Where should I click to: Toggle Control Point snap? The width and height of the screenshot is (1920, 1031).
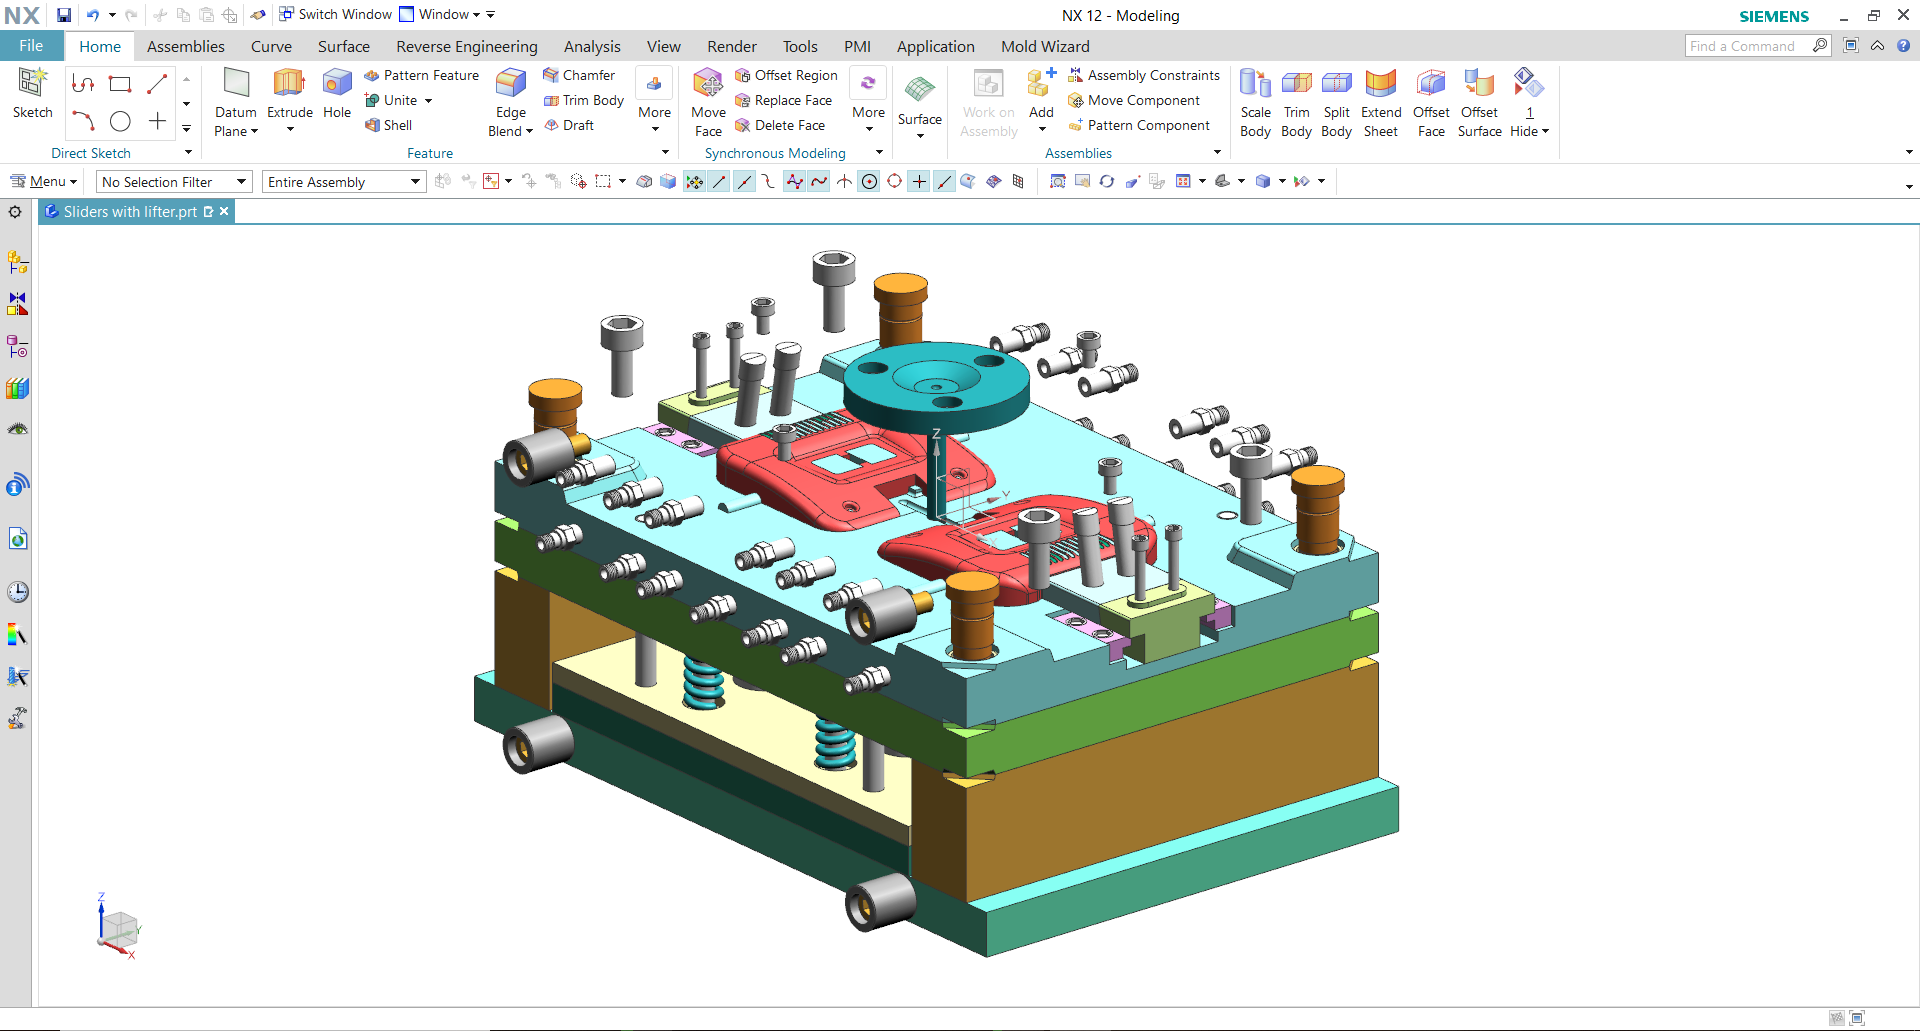coord(769,181)
